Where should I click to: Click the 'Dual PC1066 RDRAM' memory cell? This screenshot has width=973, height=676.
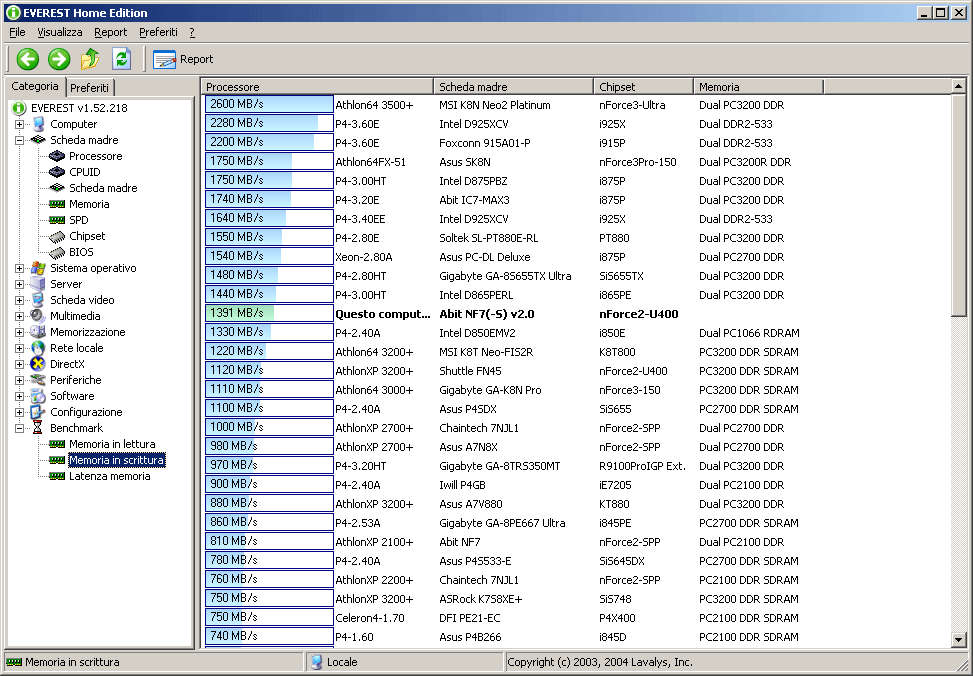point(749,333)
